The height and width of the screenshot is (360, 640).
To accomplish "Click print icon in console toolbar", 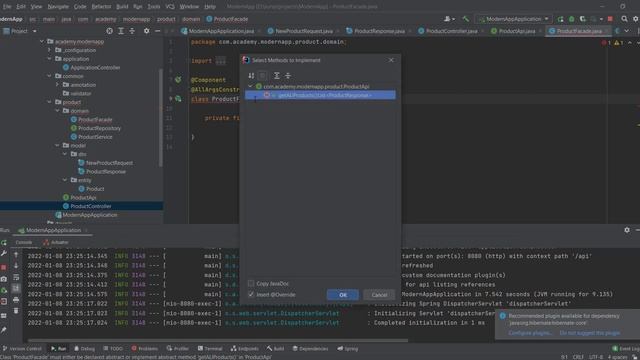I will coord(16,300).
